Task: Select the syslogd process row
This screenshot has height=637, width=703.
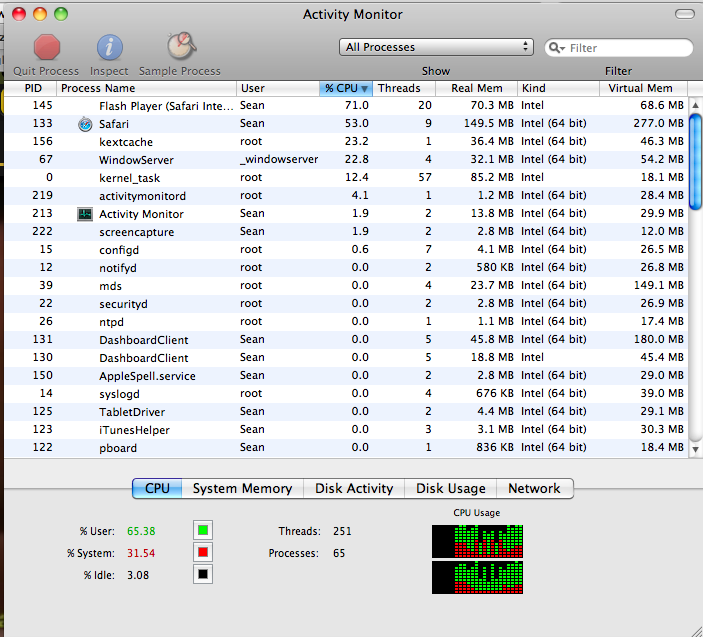Action: (x=346, y=394)
